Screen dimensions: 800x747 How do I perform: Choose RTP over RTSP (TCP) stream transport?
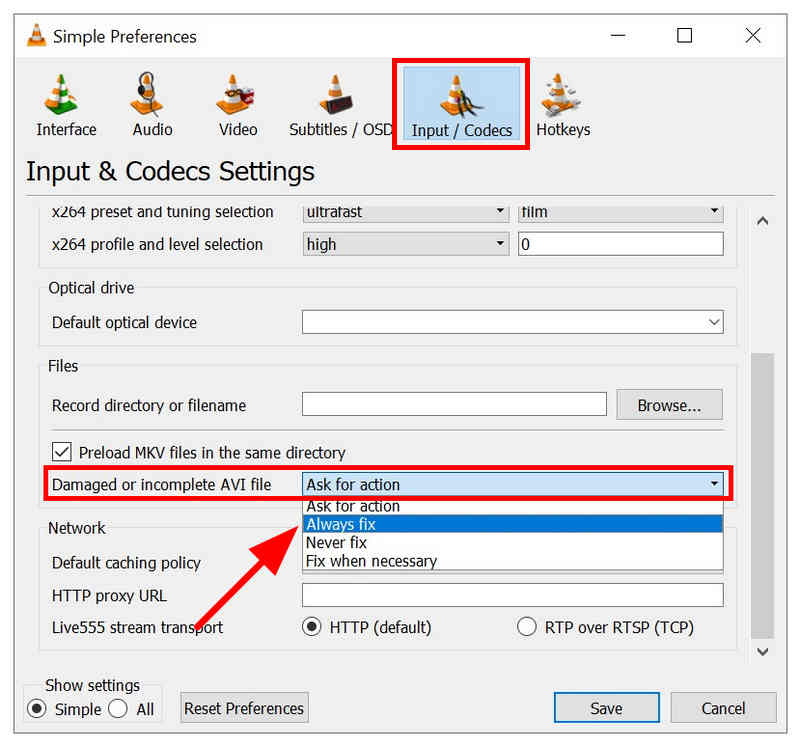527,626
